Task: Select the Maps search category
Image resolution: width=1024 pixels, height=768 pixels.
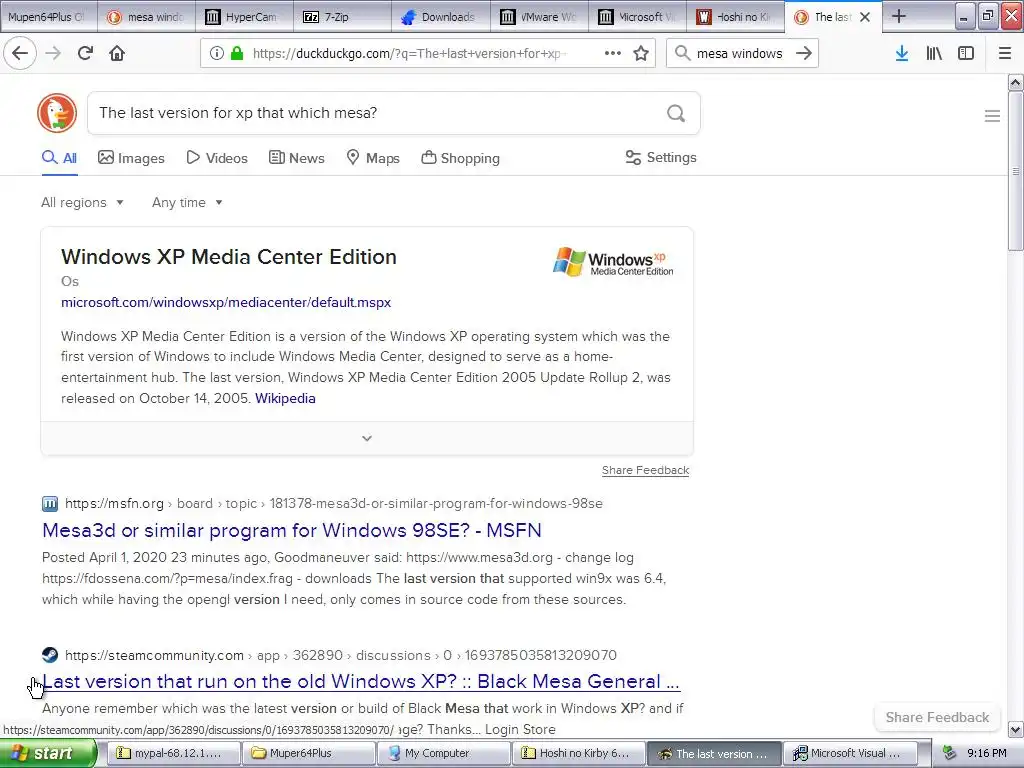Action: coord(373,158)
